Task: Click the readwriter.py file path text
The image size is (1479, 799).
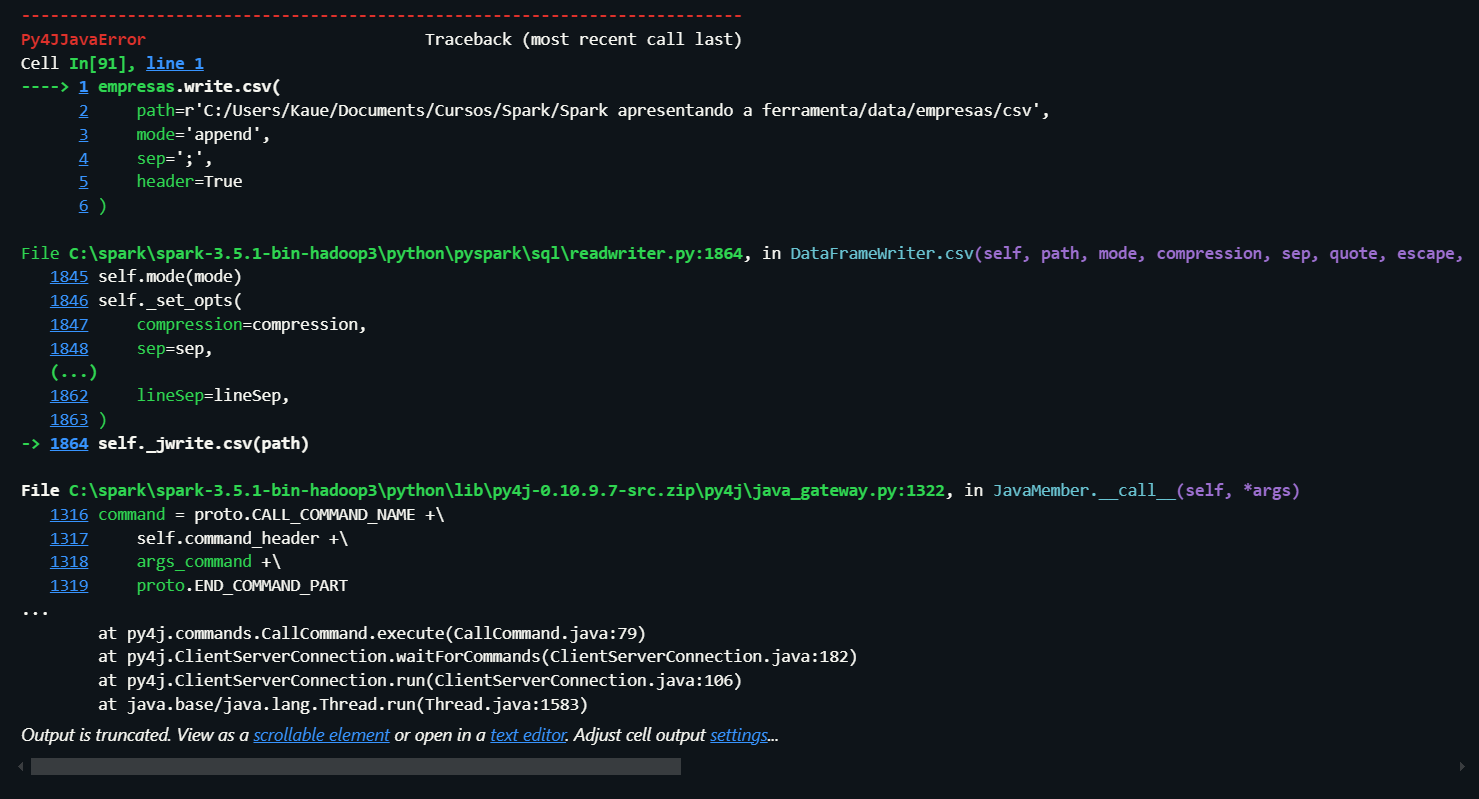Action: 406,253
